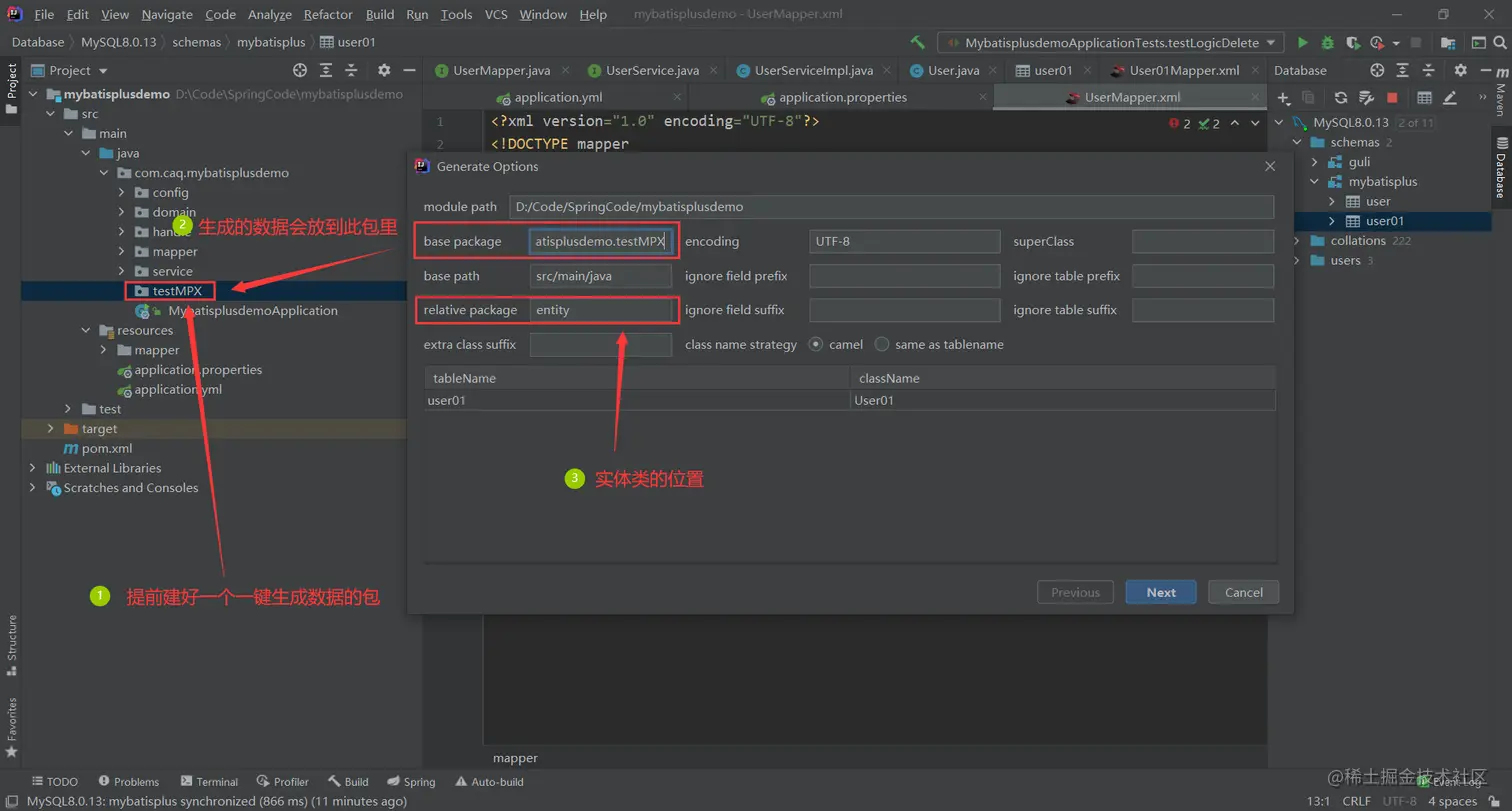Open the Project Structure icon in the top toolbar
The width and height of the screenshot is (1512, 811).
coord(1446,43)
